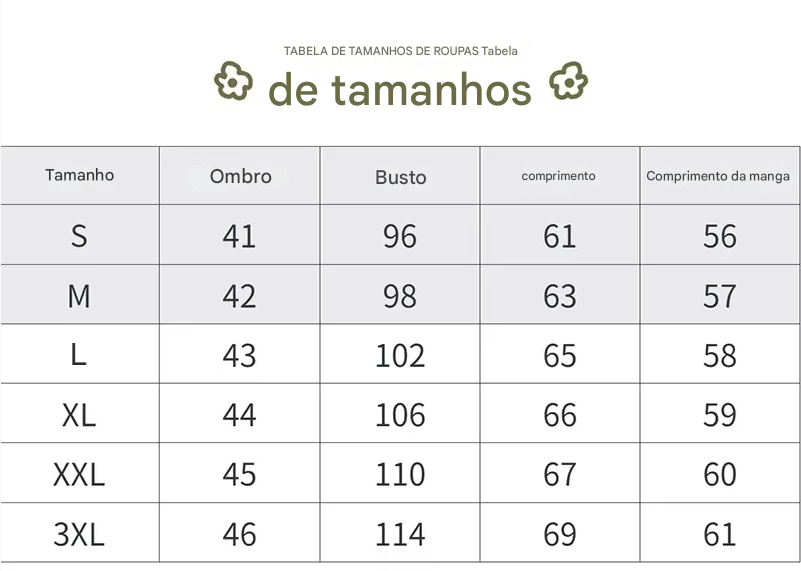Click the XL size row label

79,414
